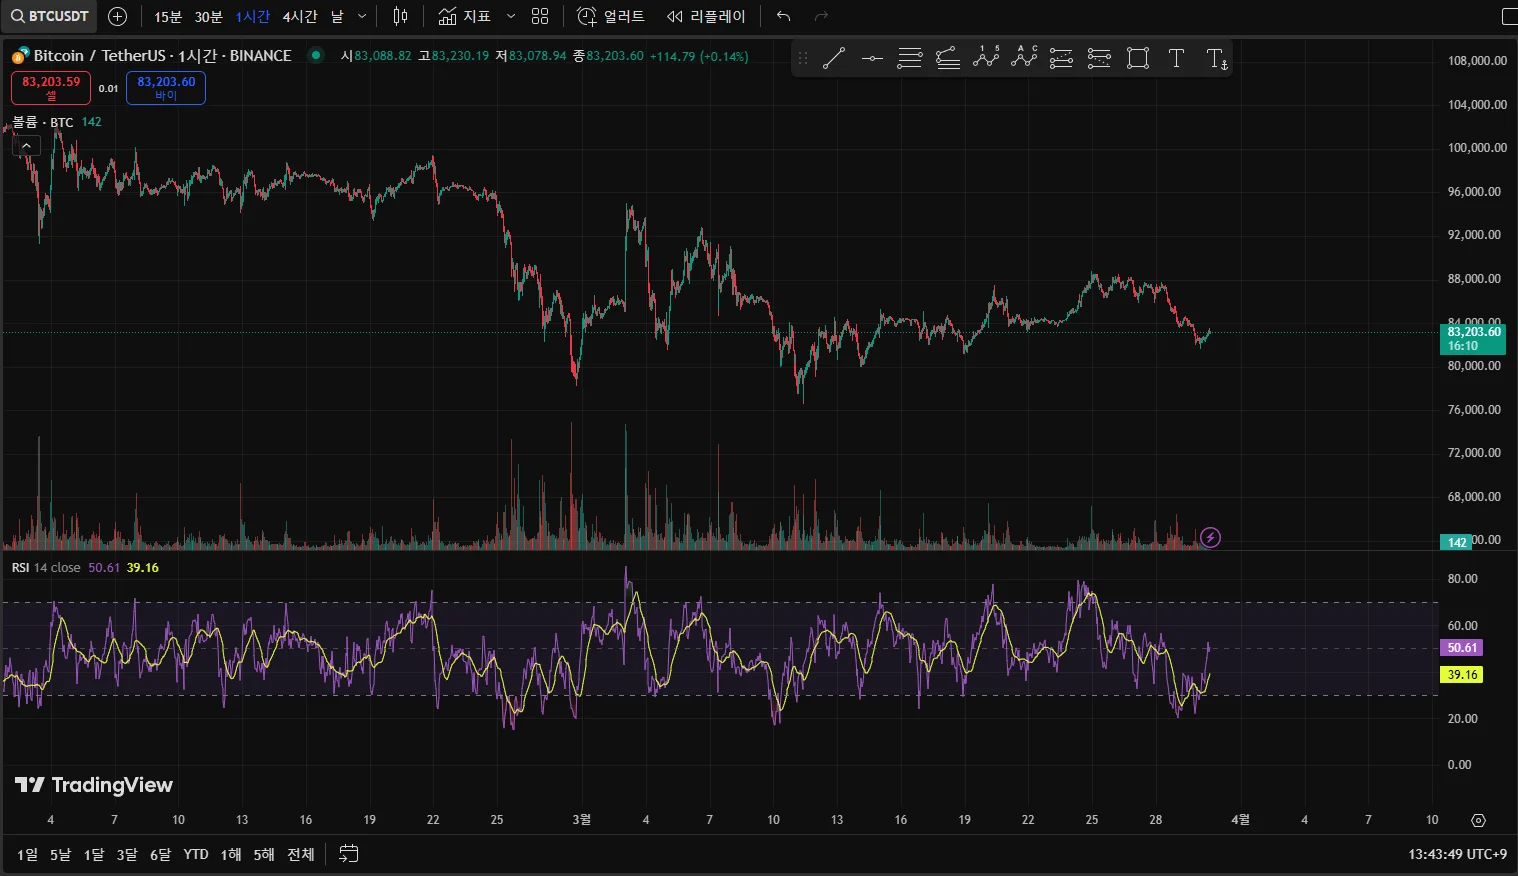Select the ABC correction wave tool
The width and height of the screenshot is (1518, 876).
click(x=1024, y=58)
